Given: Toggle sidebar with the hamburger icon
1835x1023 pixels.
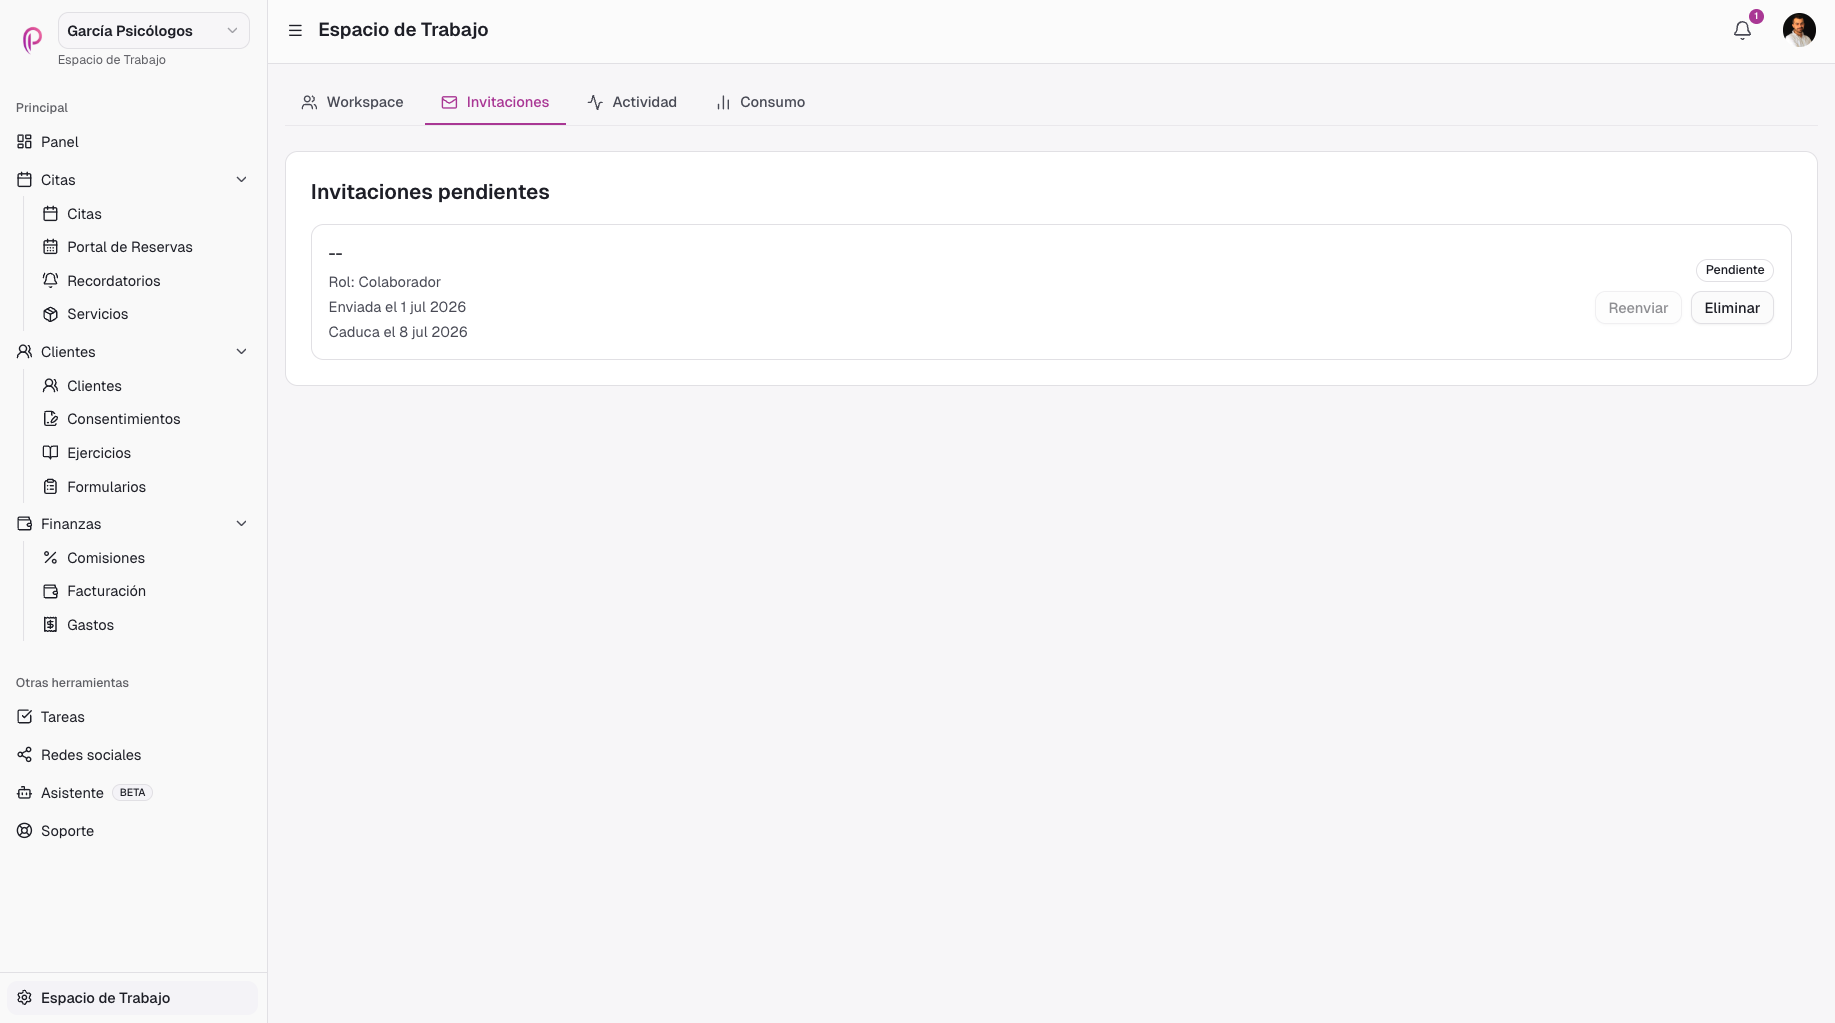Looking at the screenshot, I should click(295, 30).
